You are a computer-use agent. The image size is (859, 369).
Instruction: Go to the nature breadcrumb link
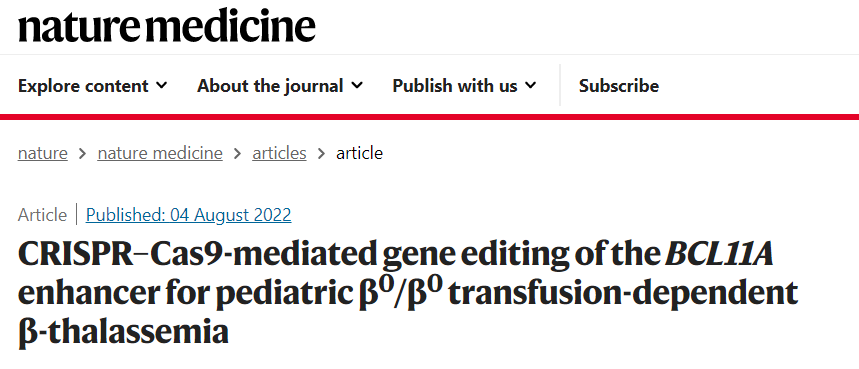[x=43, y=153]
